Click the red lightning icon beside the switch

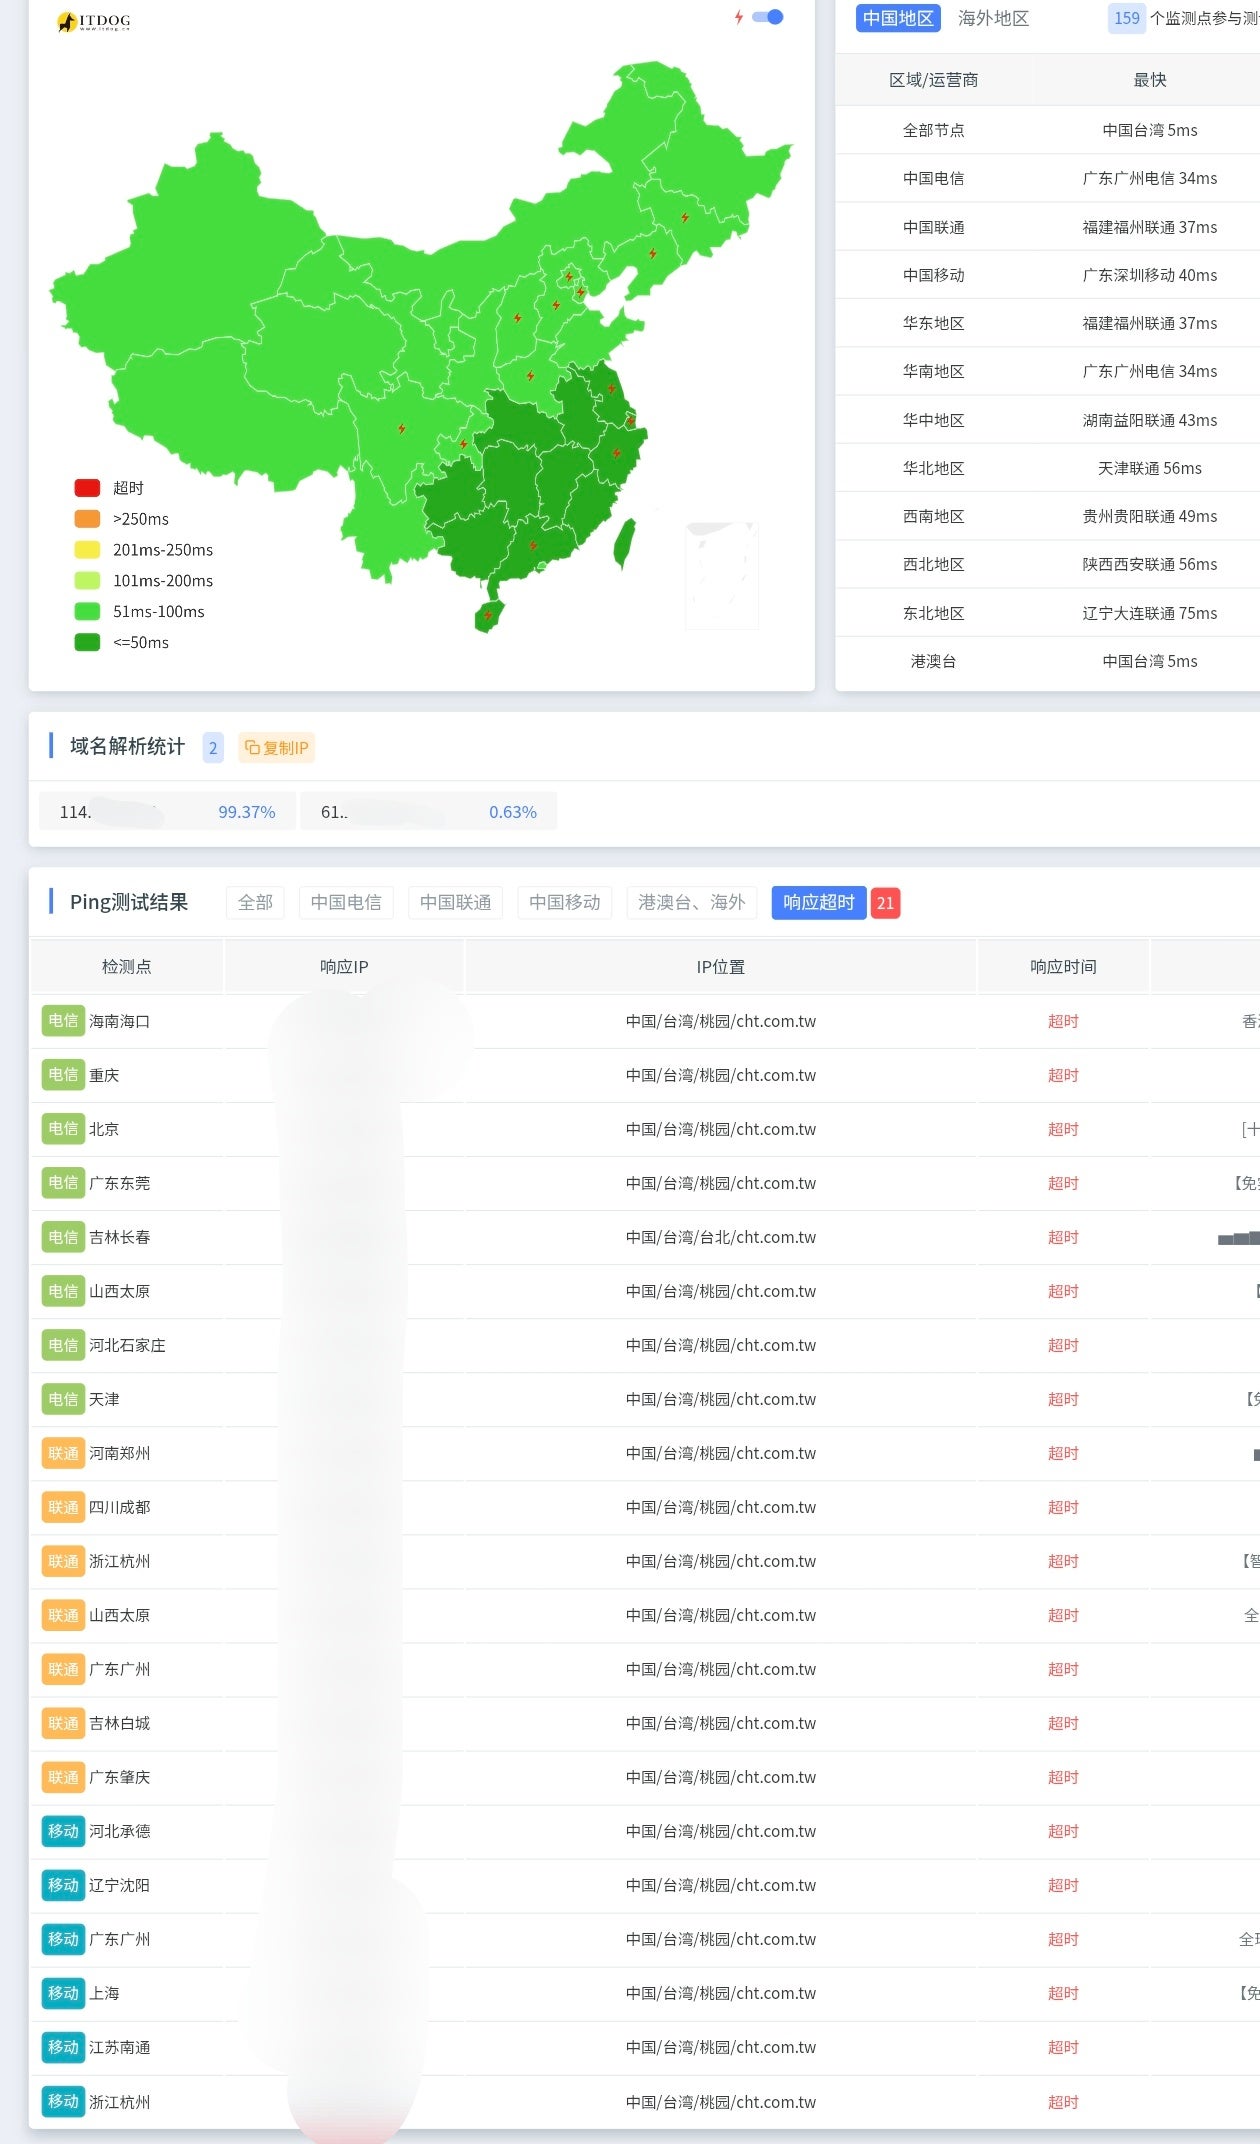739,17
